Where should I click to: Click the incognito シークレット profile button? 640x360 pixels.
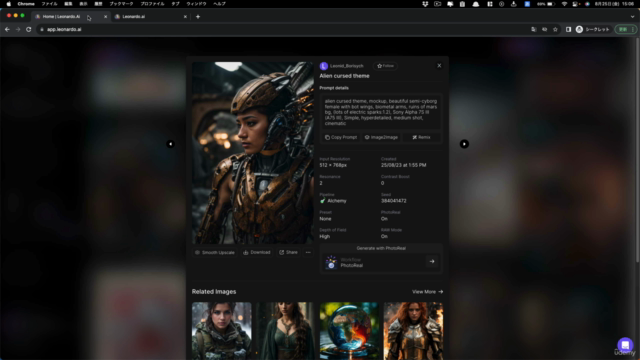[593, 29]
